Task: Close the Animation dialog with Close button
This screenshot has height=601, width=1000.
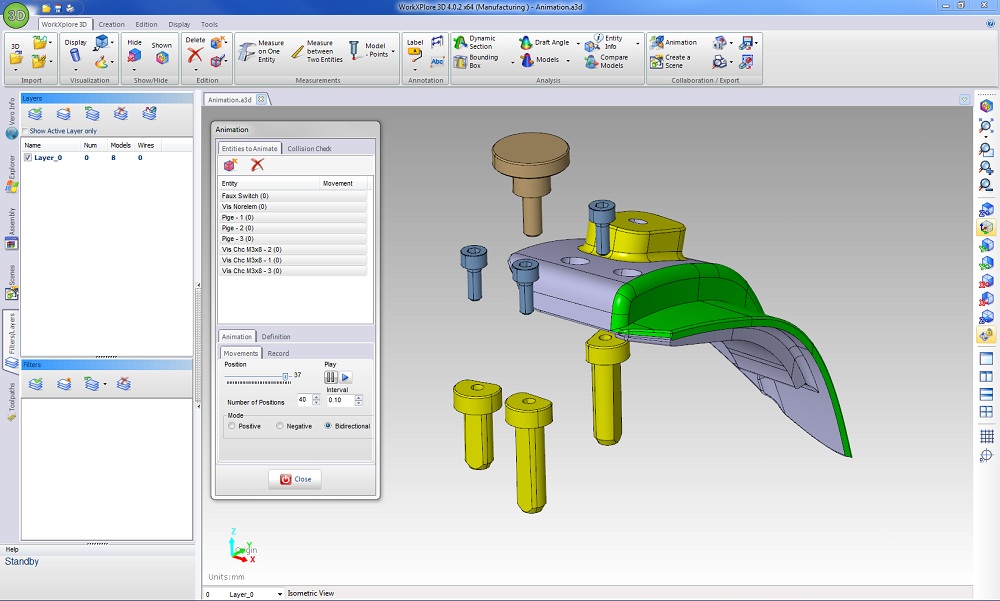Action: (x=296, y=479)
